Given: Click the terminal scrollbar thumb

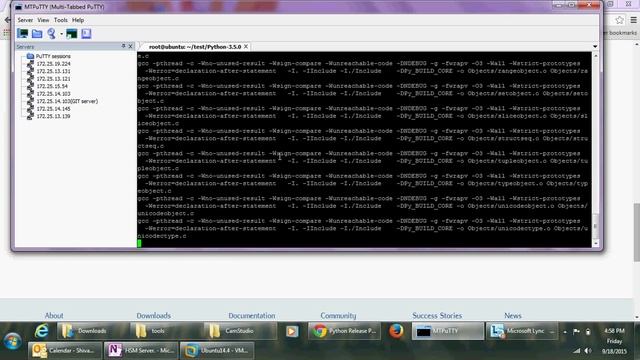Looking at the screenshot, I should tap(596, 226).
